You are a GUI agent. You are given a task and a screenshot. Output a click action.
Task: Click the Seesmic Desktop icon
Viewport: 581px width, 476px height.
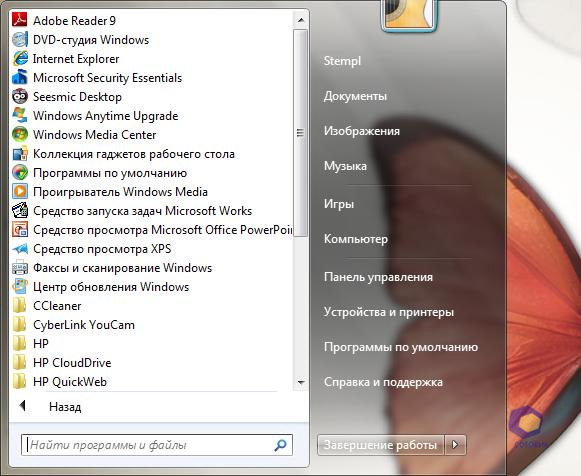[x=20, y=96]
